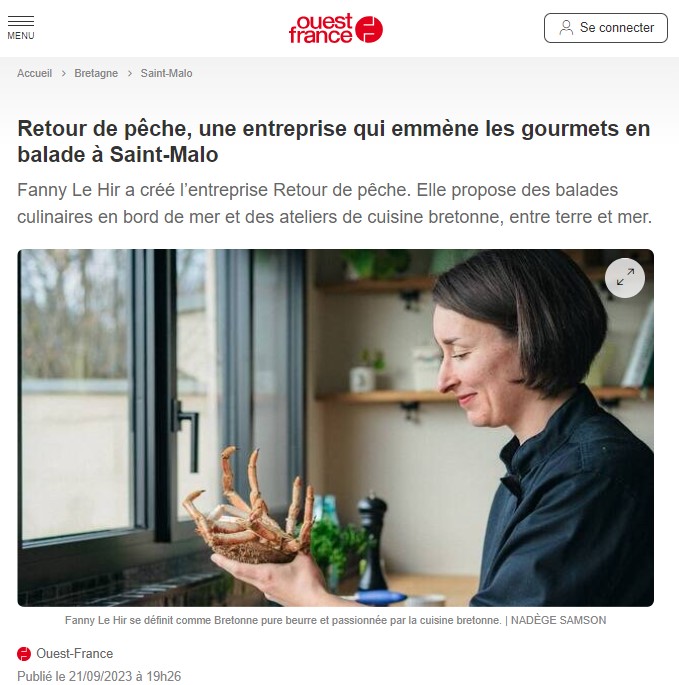Click the MENU text label
The height and width of the screenshot is (685, 679).
(21, 36)
